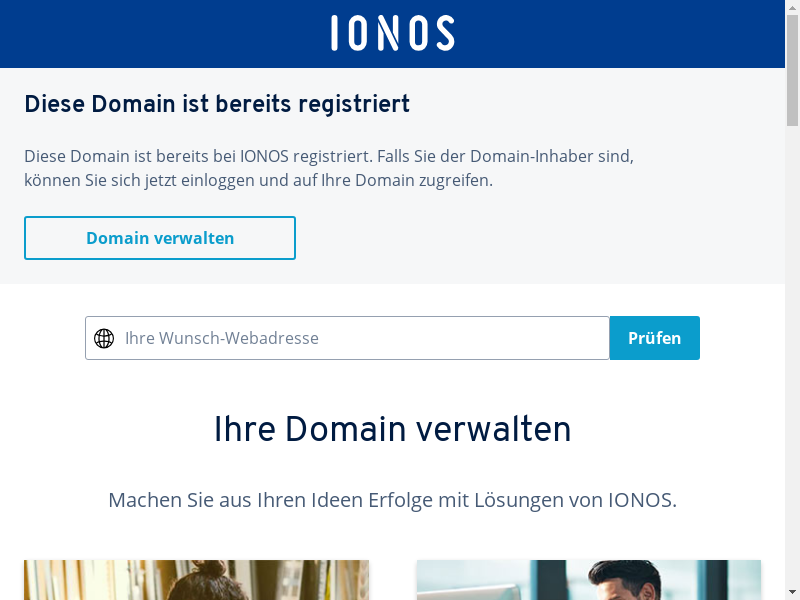Click the tagline 'Machen Sie aus Ihren Ideen'
The image size is (800, 600).
click(392, 500)
